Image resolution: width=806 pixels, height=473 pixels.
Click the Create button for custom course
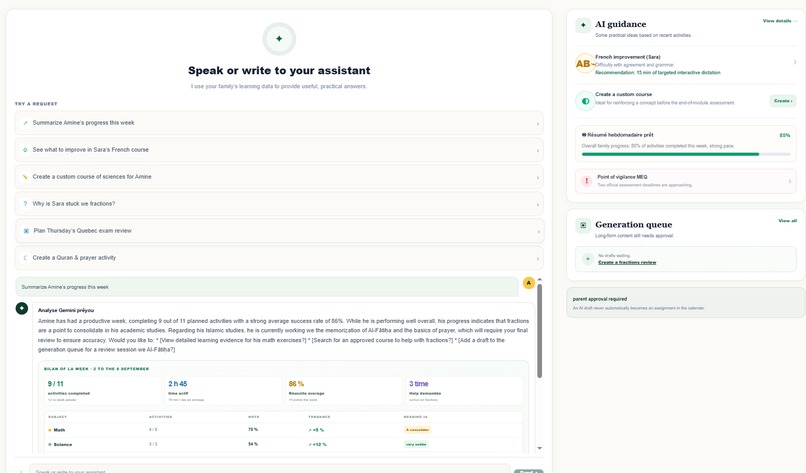point(783,101)
